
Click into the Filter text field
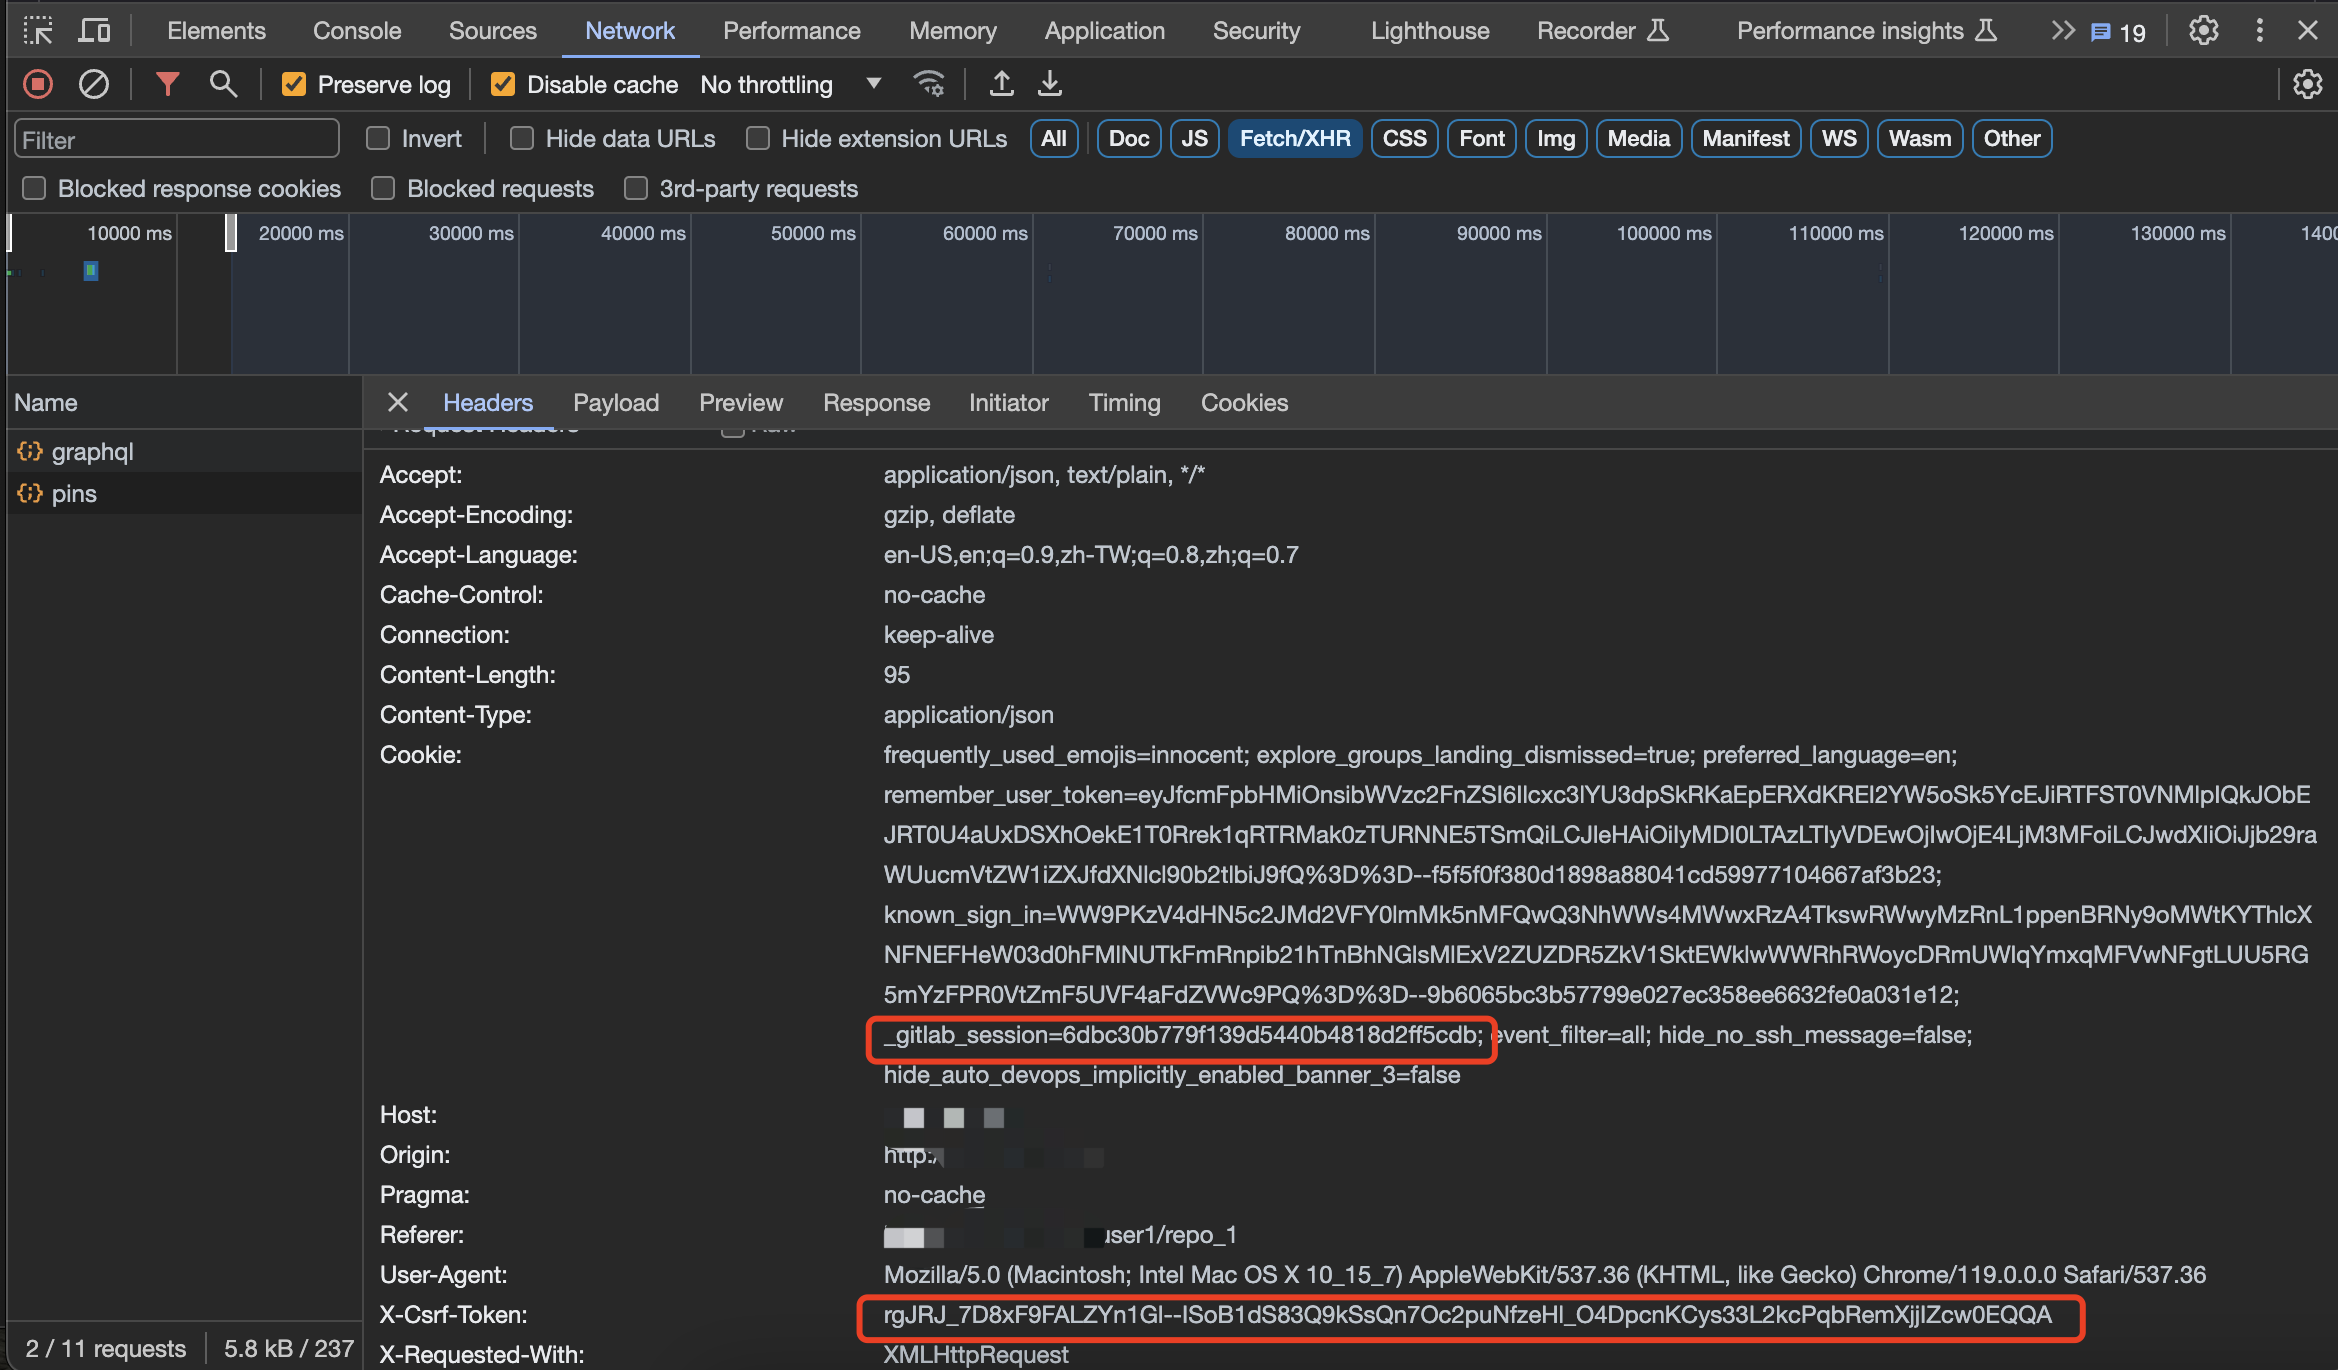[177, 139]
